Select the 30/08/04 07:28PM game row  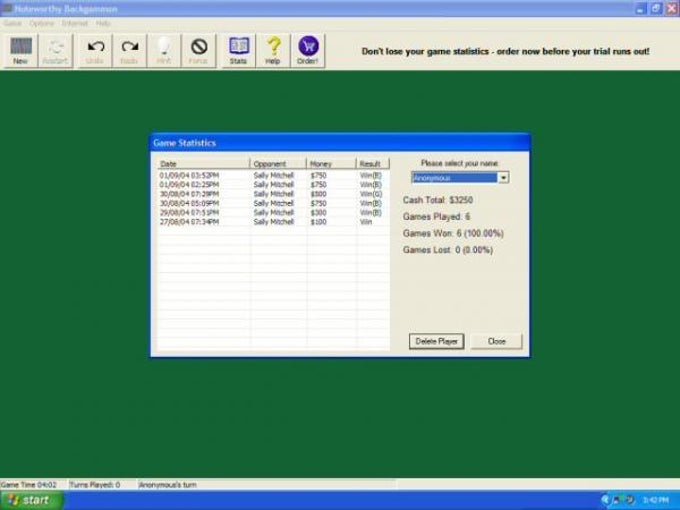pos(273,194)
